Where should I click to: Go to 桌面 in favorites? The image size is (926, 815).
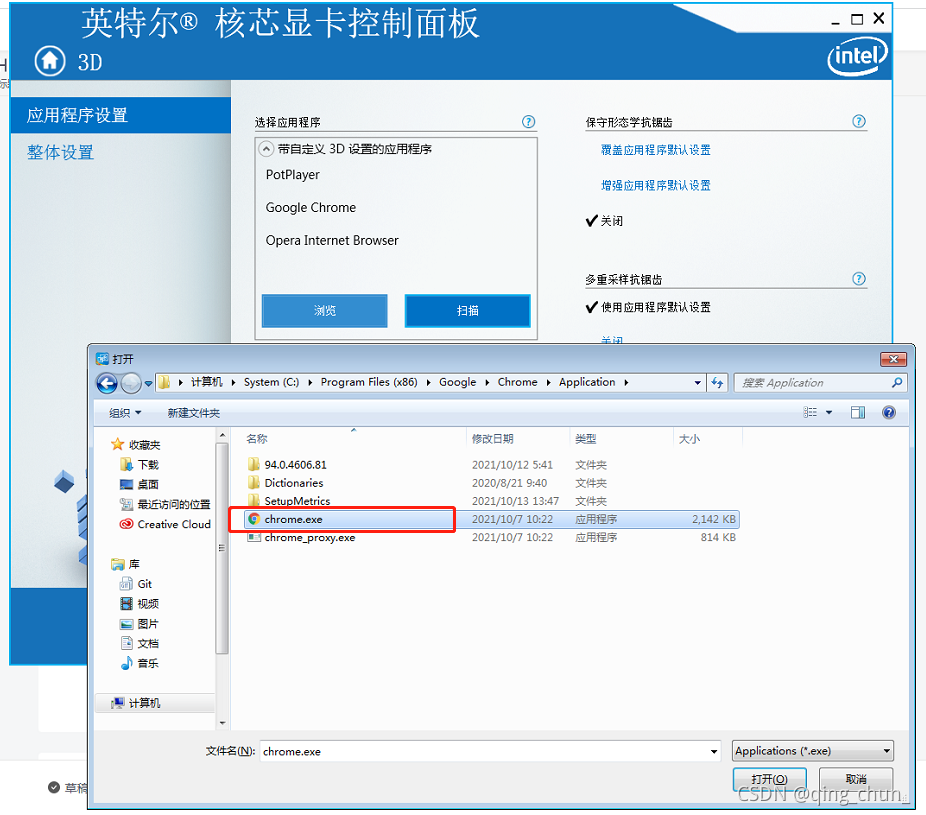(139, 484)
